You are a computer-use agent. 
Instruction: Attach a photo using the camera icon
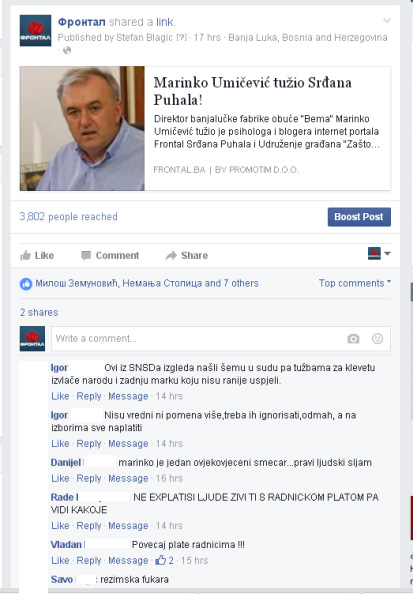click(x=353, y=339)
